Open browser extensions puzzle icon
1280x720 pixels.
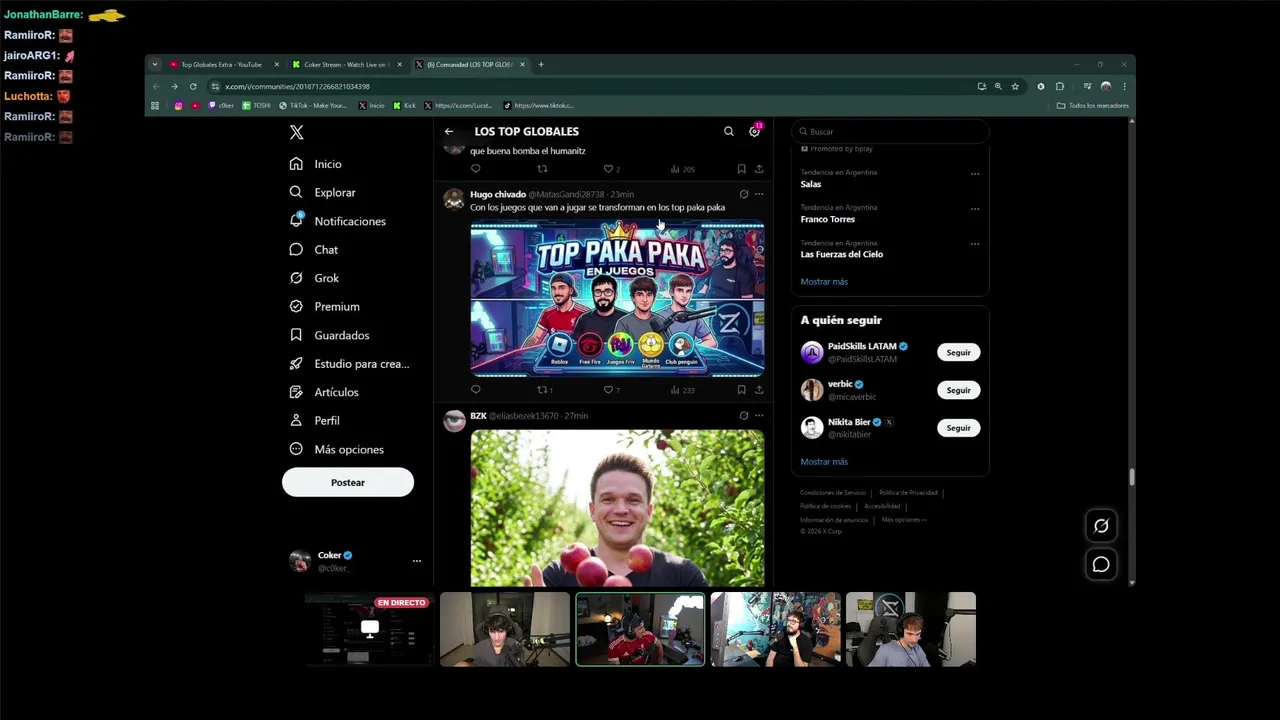(1060, 86)
